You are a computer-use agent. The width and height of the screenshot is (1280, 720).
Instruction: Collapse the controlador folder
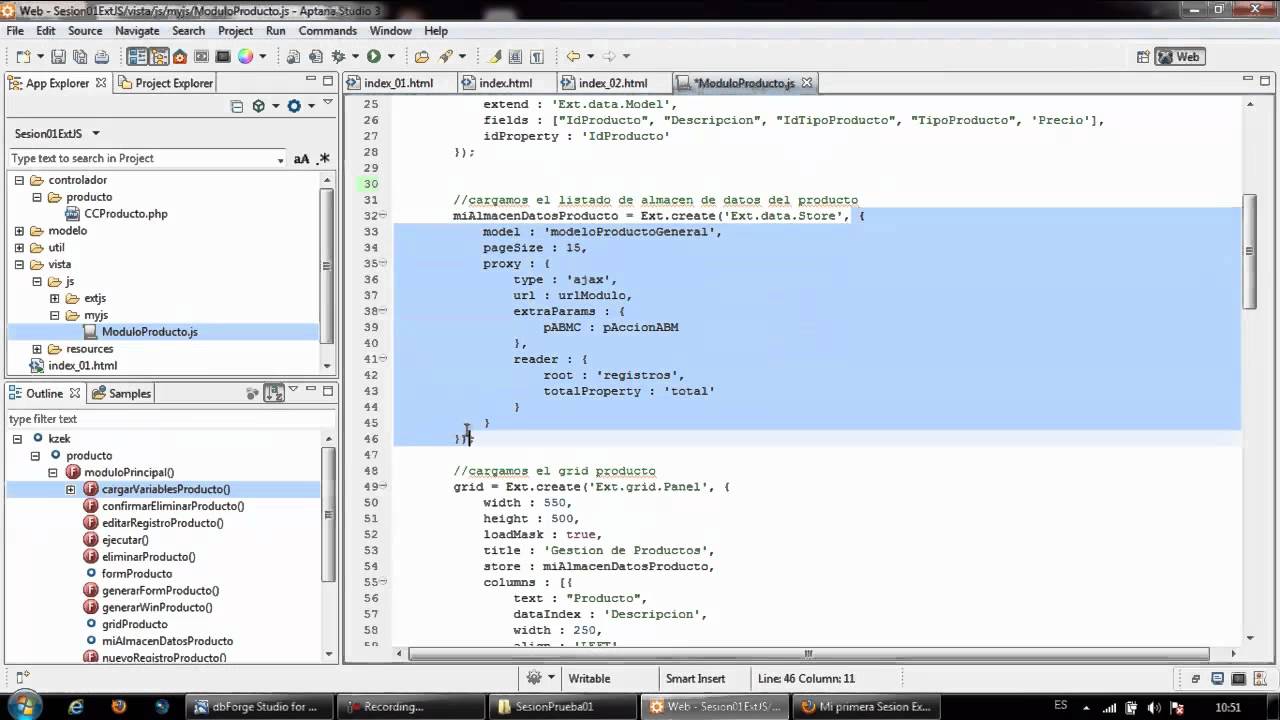click(19, 180)
